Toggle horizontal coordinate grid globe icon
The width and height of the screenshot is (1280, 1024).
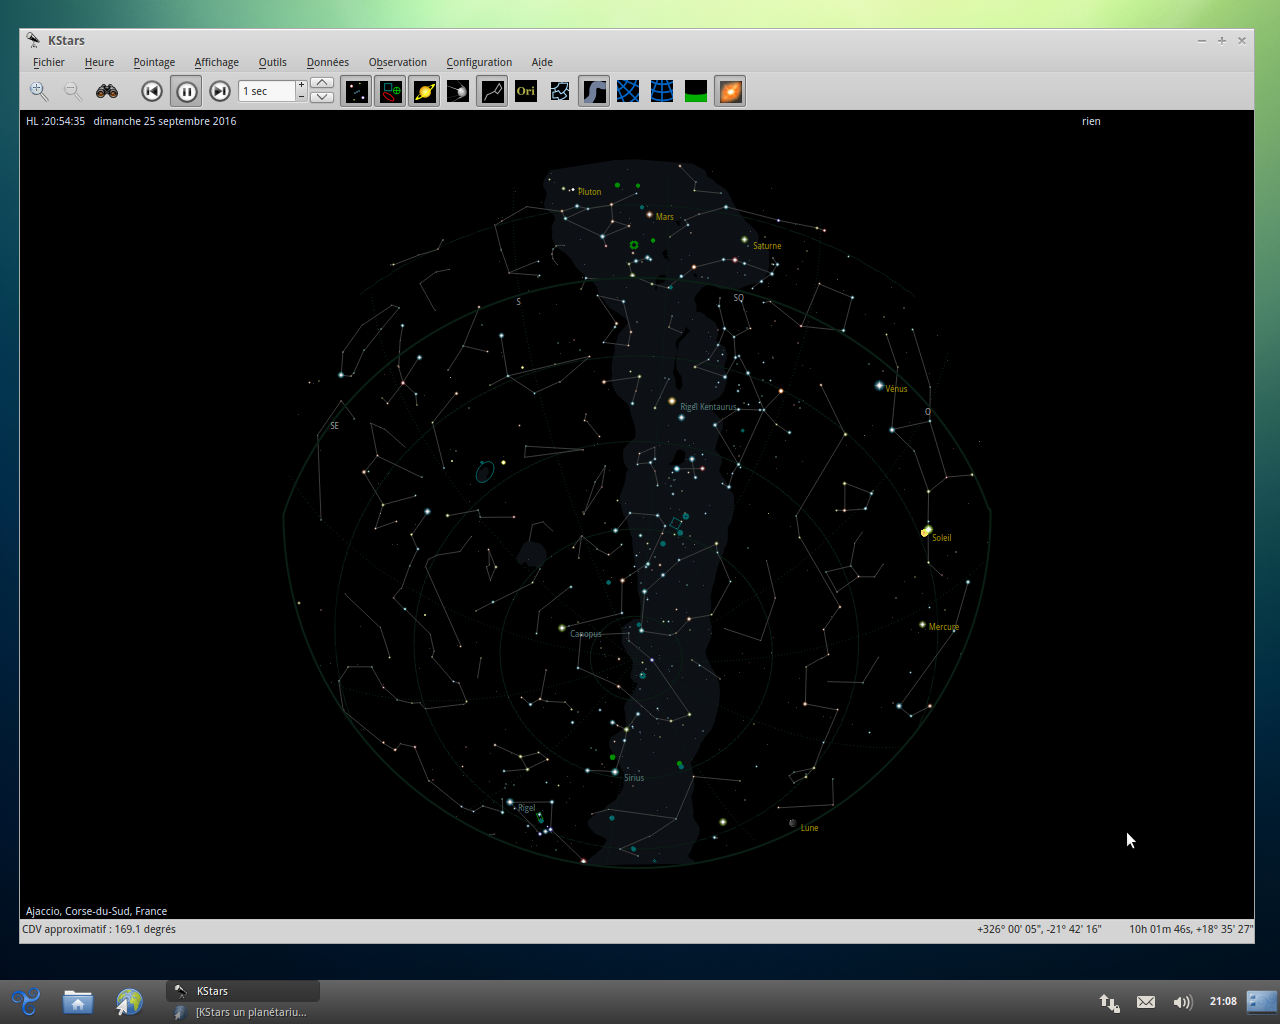click(662, 91)
